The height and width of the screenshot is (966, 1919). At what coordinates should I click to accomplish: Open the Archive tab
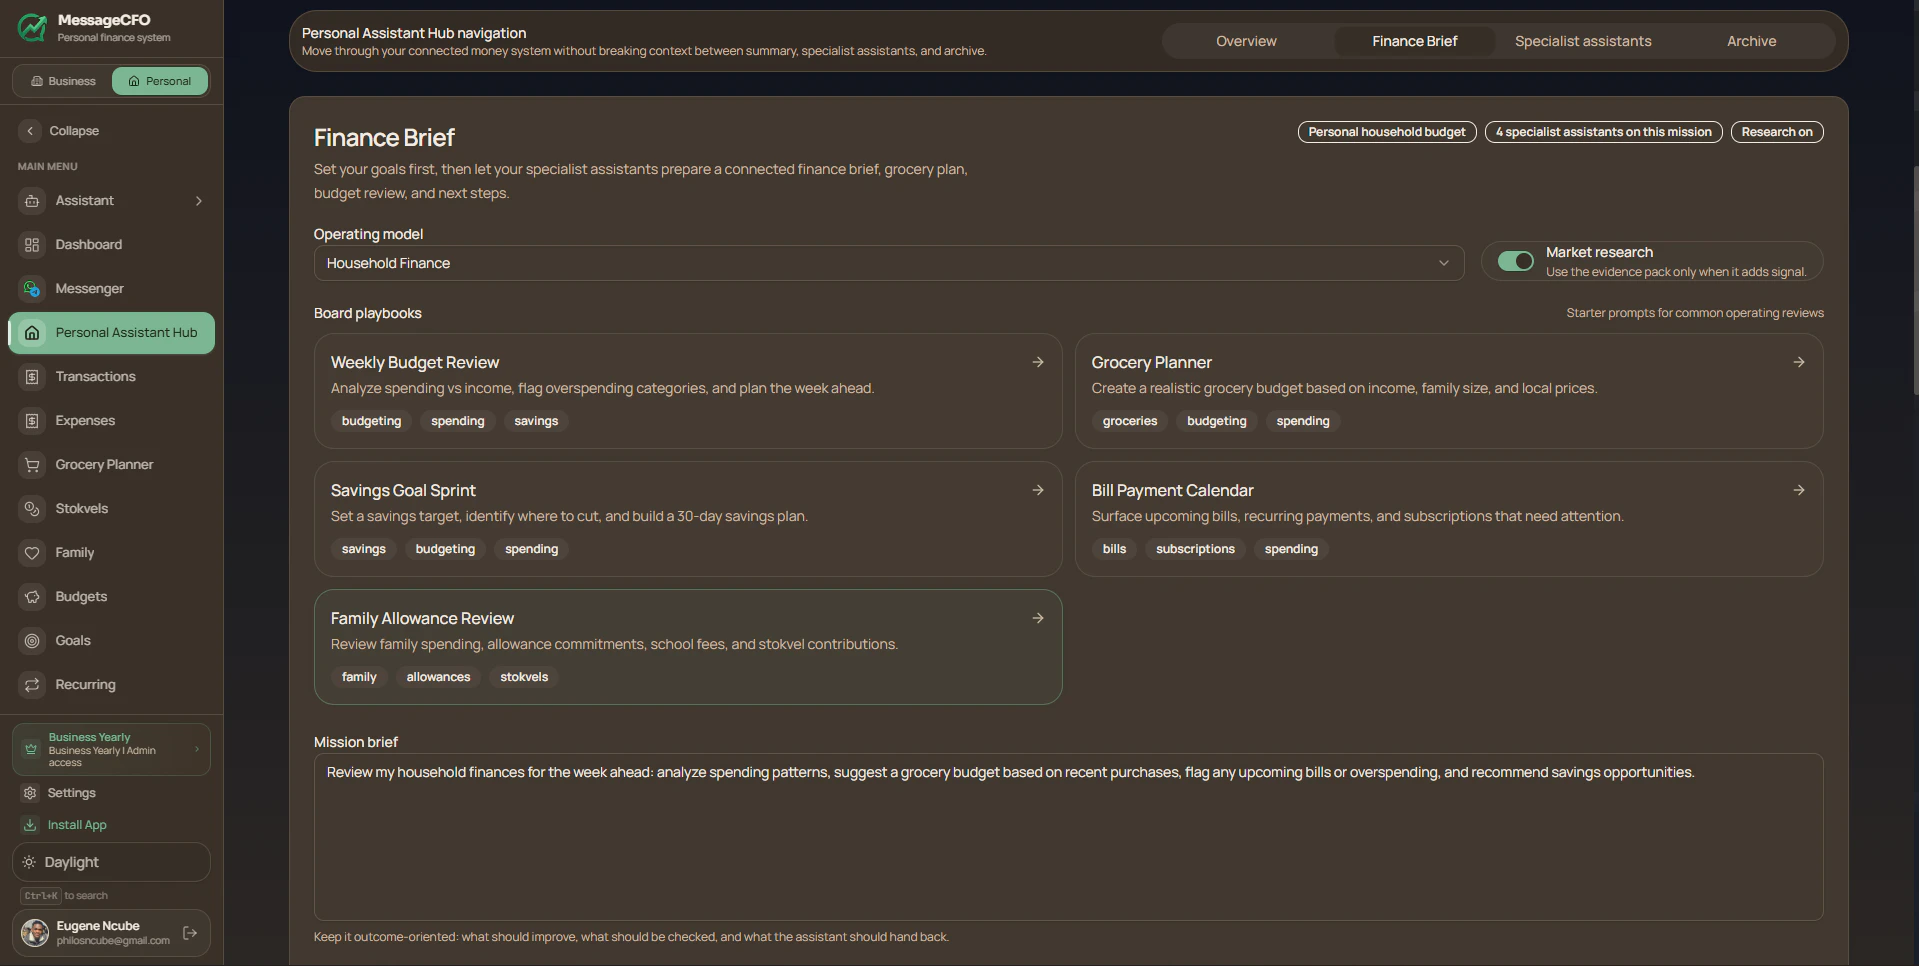pos(1751,41)
